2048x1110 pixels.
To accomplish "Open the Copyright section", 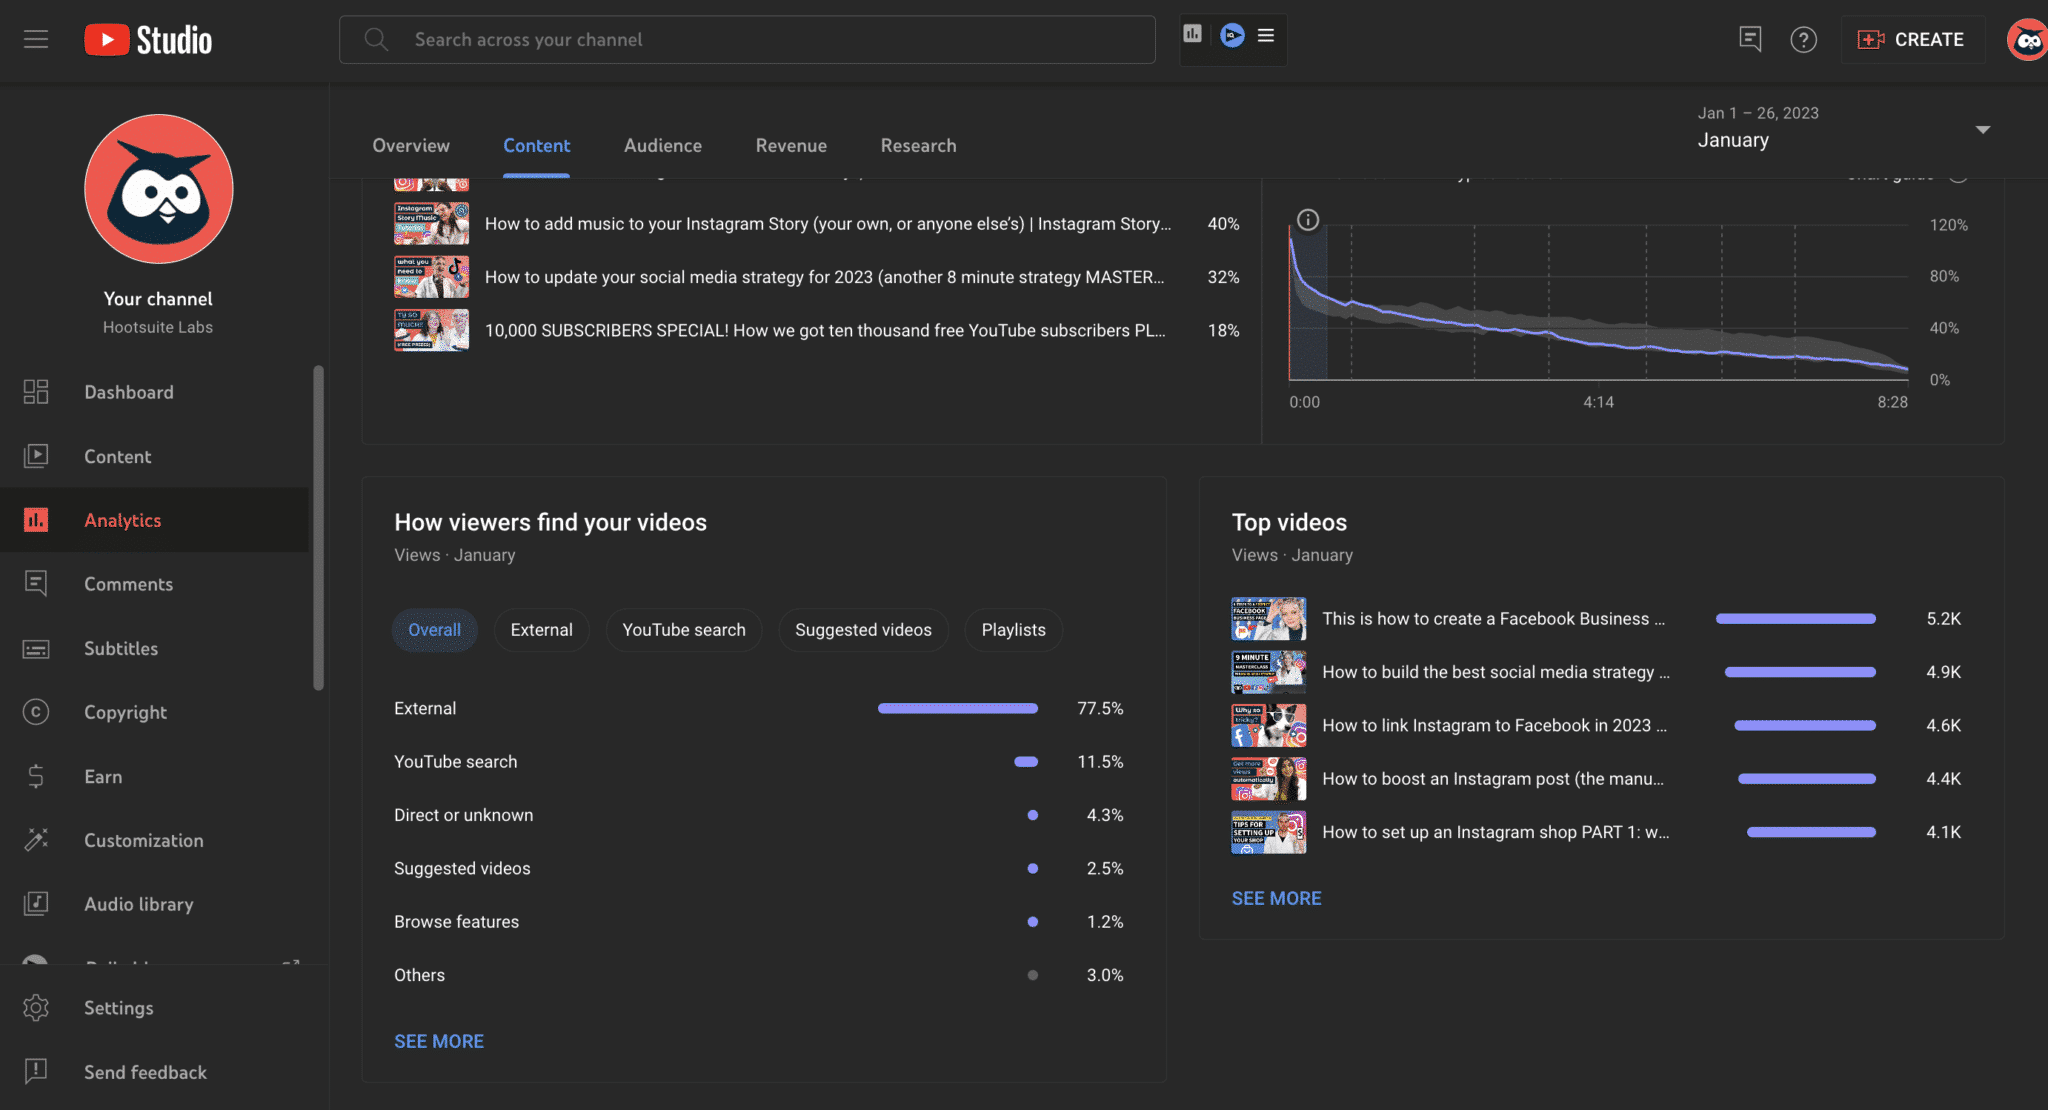I will (x=125, y=712).
